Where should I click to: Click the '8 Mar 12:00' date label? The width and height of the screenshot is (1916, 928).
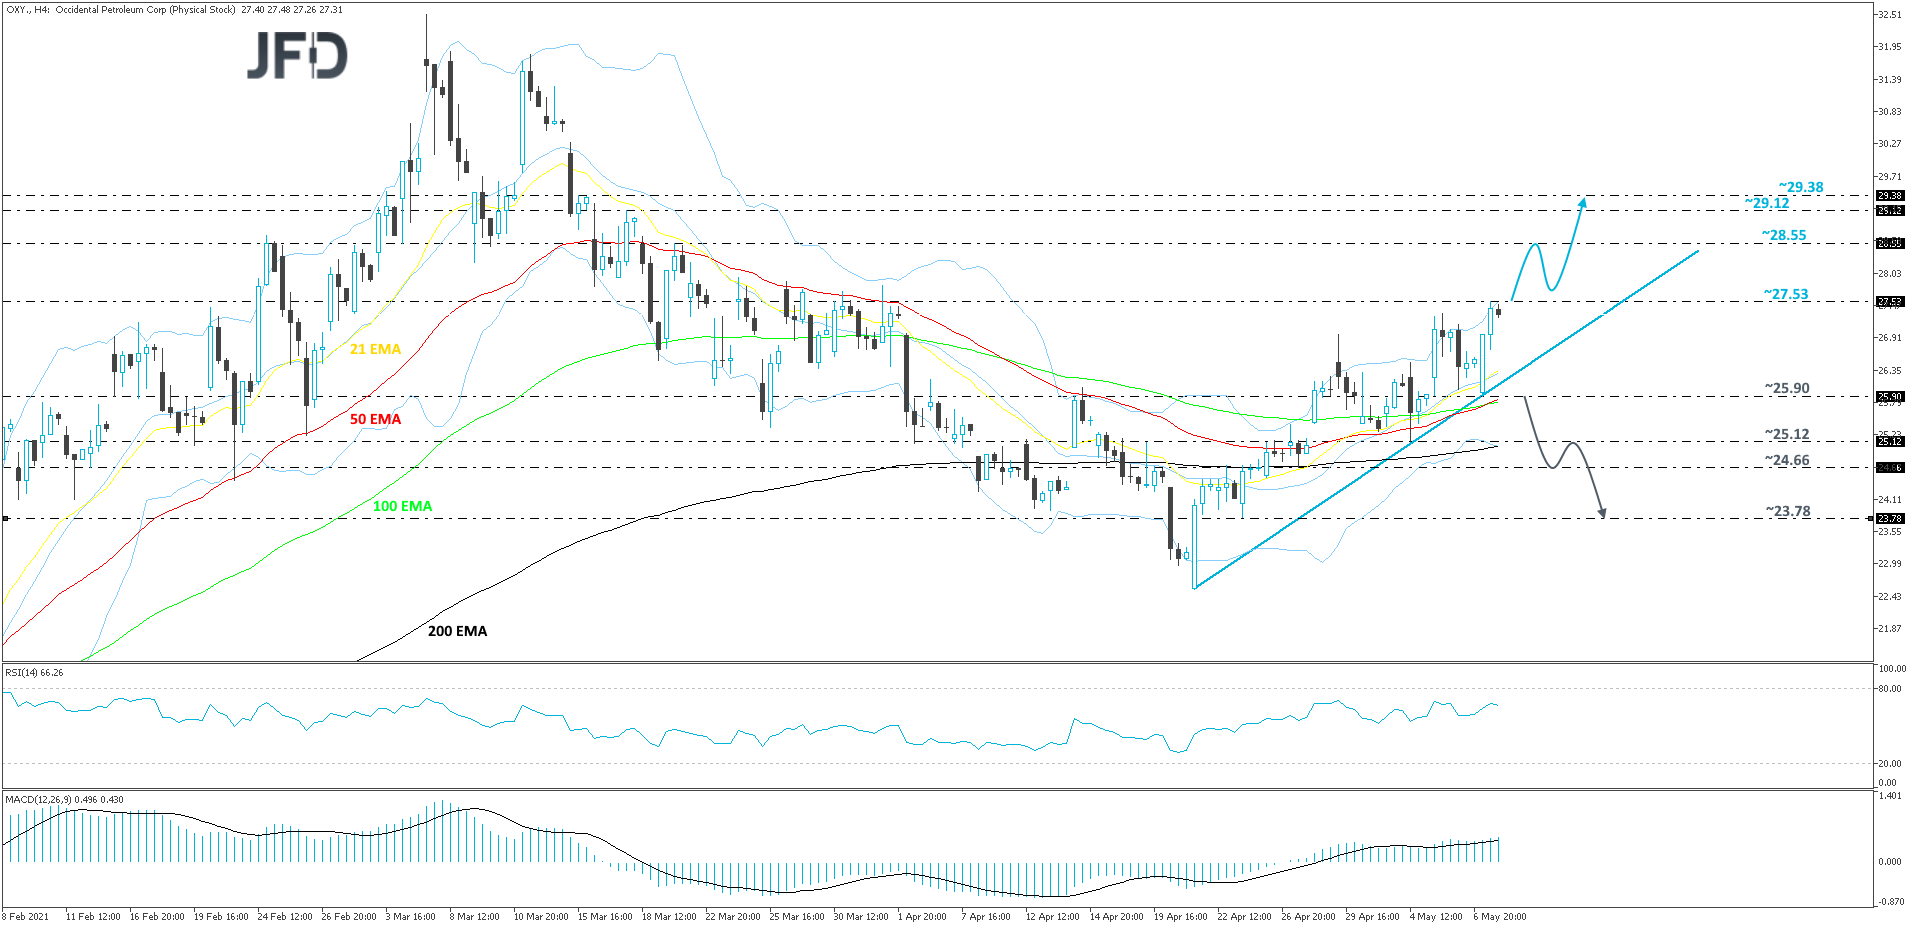(x=474, y=916)
